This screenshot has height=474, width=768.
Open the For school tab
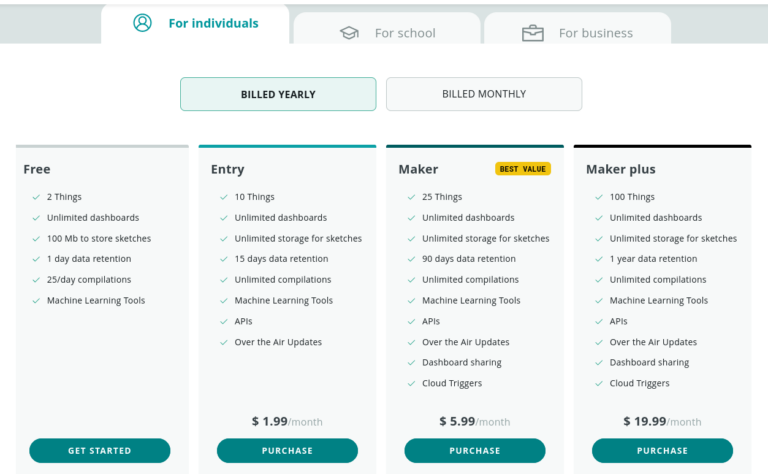(x=387, y=29)
